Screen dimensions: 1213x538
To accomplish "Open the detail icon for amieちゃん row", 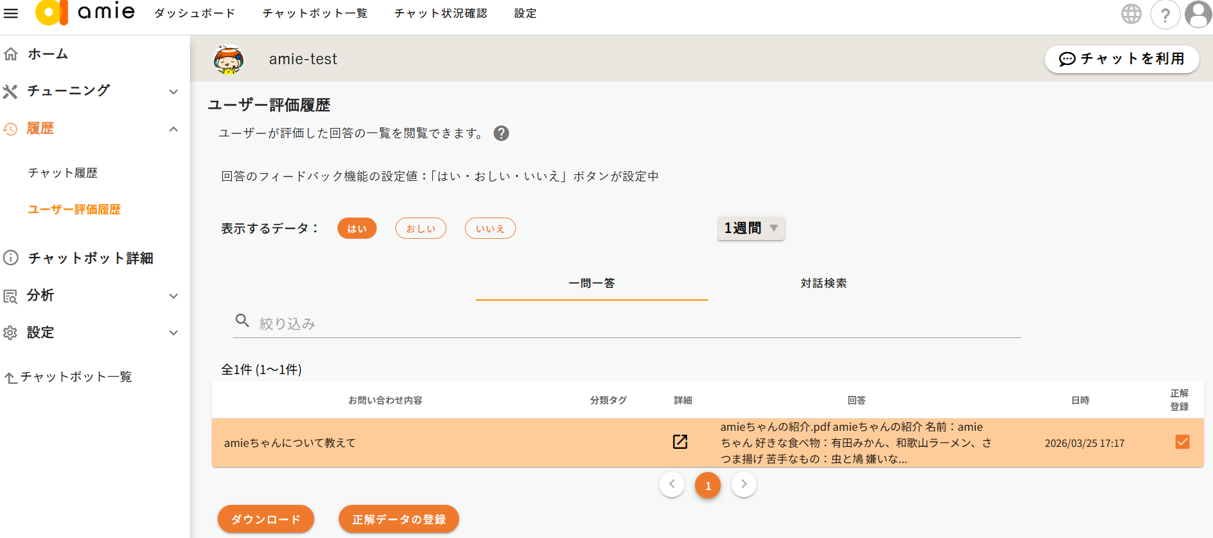I will [680, 442].
